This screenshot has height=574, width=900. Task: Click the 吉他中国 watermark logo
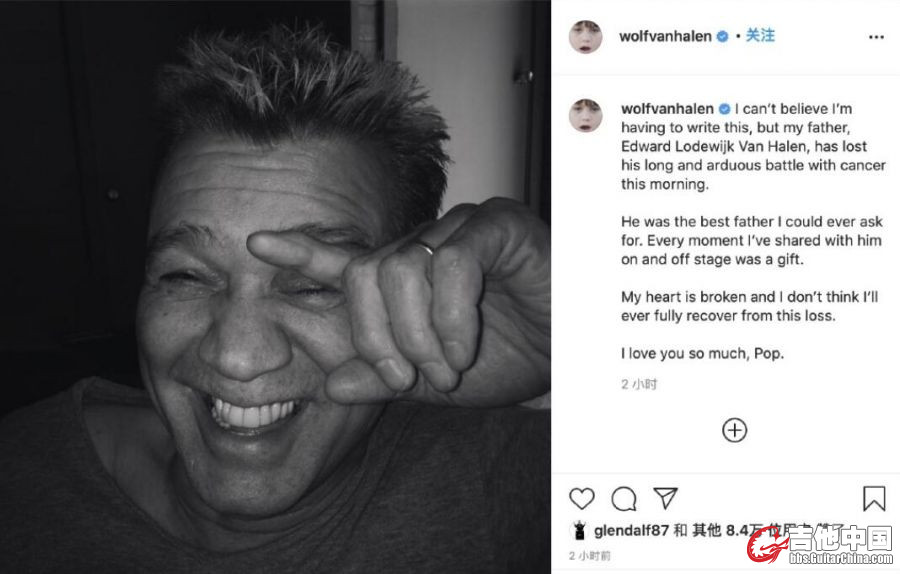click(x=820, y=545)
